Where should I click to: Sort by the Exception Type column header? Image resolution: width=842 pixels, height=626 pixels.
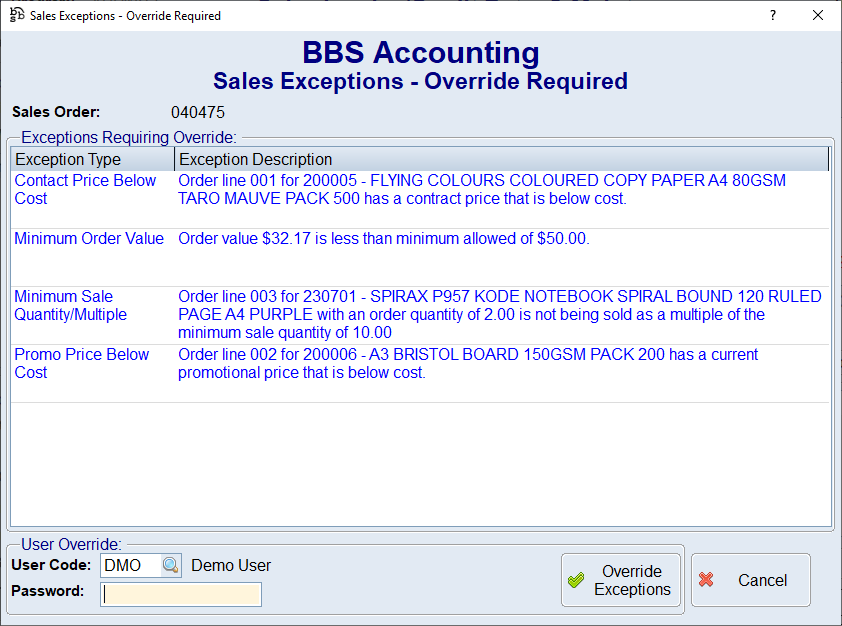[x=92, y=160]
